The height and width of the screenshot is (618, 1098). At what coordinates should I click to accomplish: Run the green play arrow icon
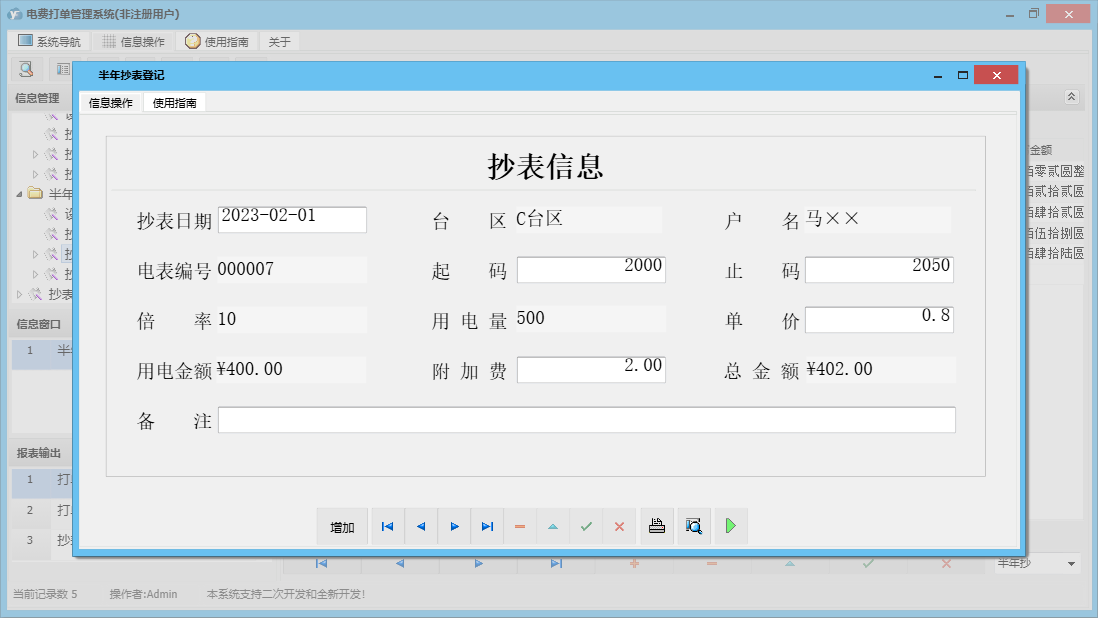coord(731,526)
